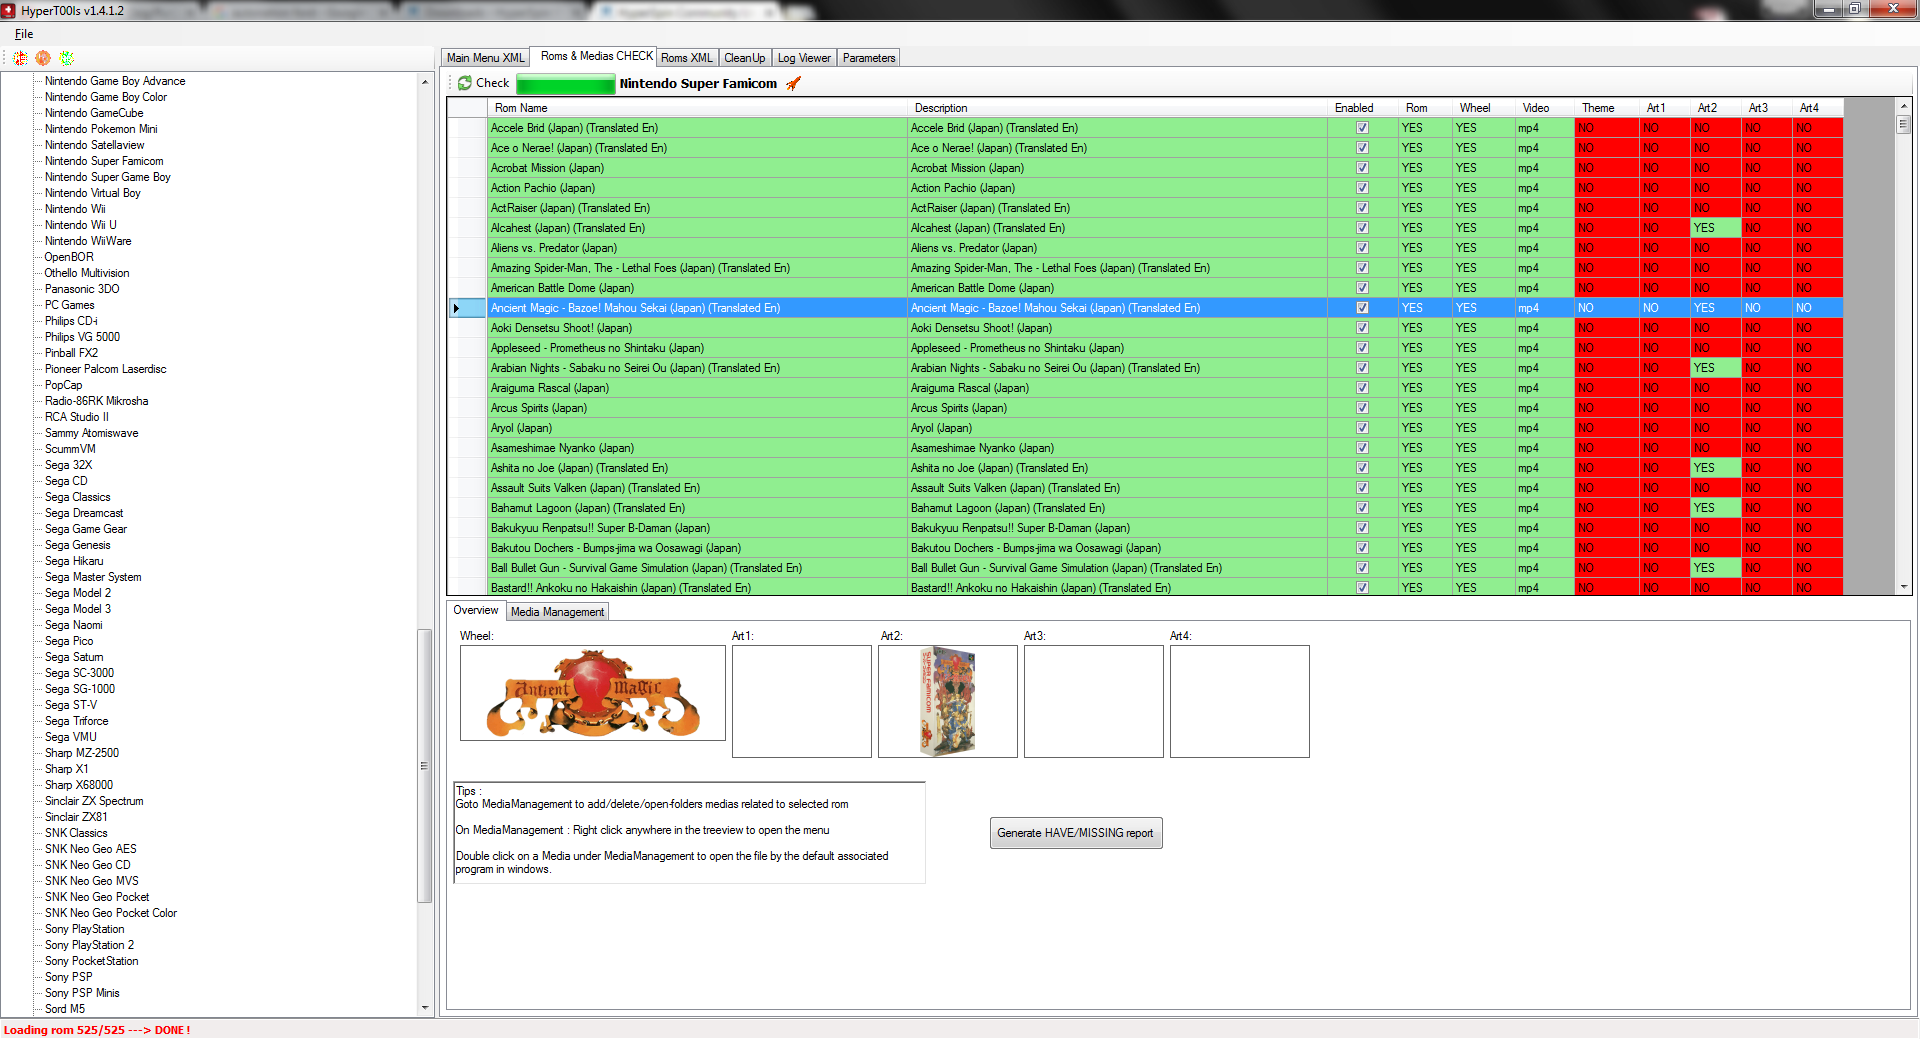Select Sony PlayStation 2 in tree
The height and width of the screenshot is (1039, 1920).
89,945
